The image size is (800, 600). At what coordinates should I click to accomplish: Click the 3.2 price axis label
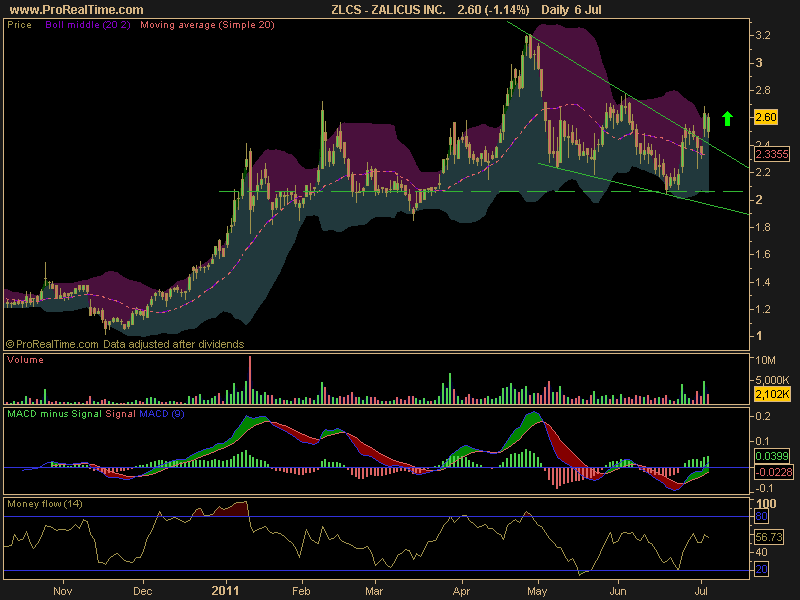pos(763,36)
